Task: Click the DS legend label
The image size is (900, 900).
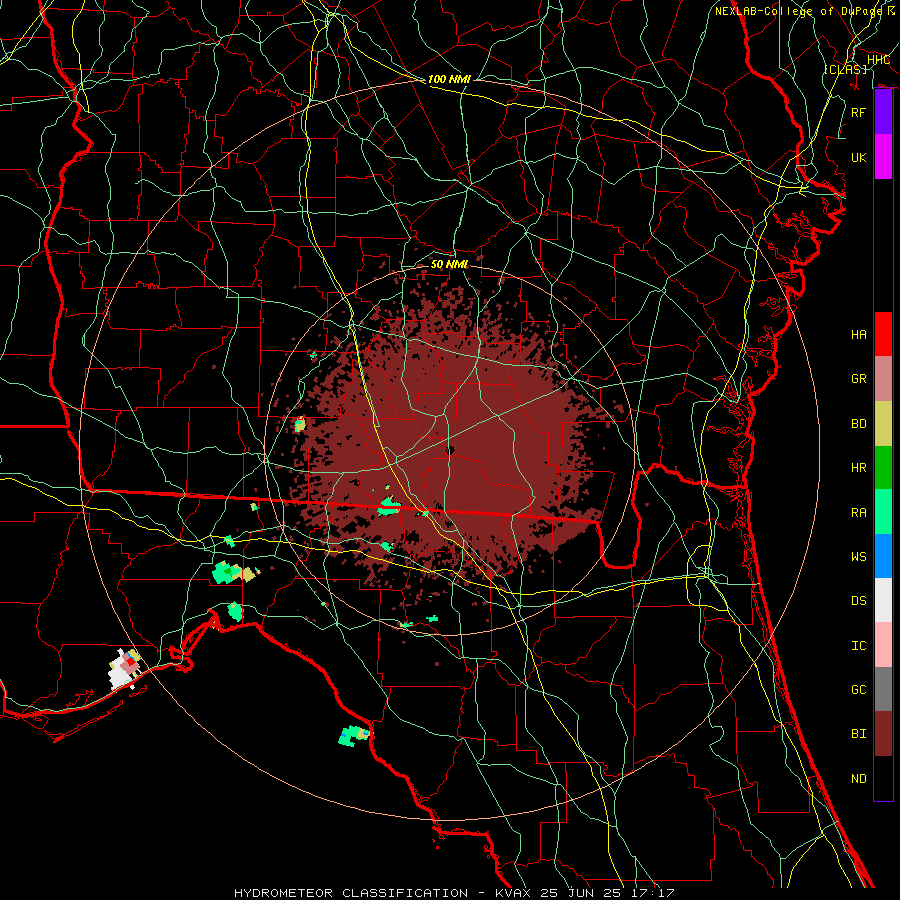Action: point(859,601)
